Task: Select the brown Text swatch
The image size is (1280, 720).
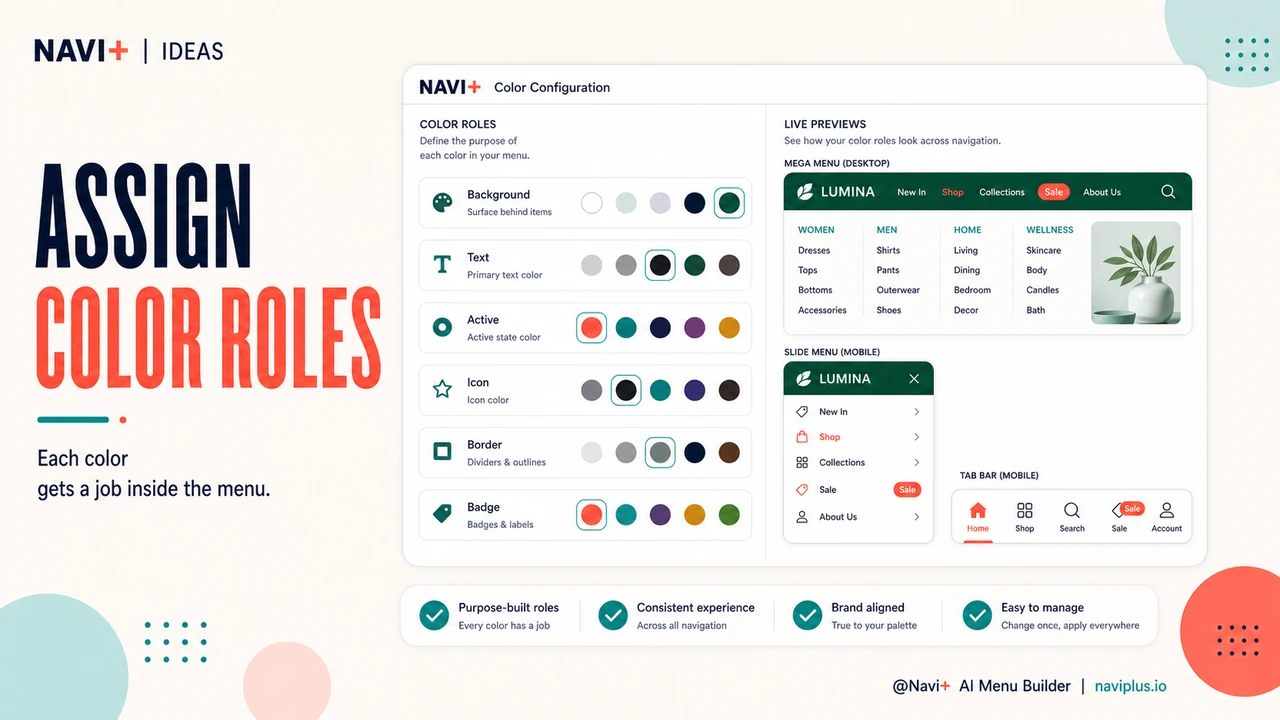Action: pos(729,265)
